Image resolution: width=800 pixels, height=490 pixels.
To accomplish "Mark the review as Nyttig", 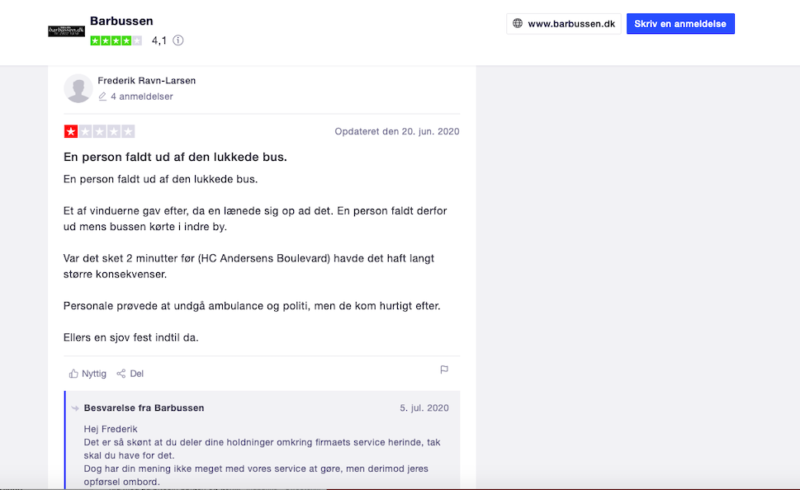I will 88,374.
